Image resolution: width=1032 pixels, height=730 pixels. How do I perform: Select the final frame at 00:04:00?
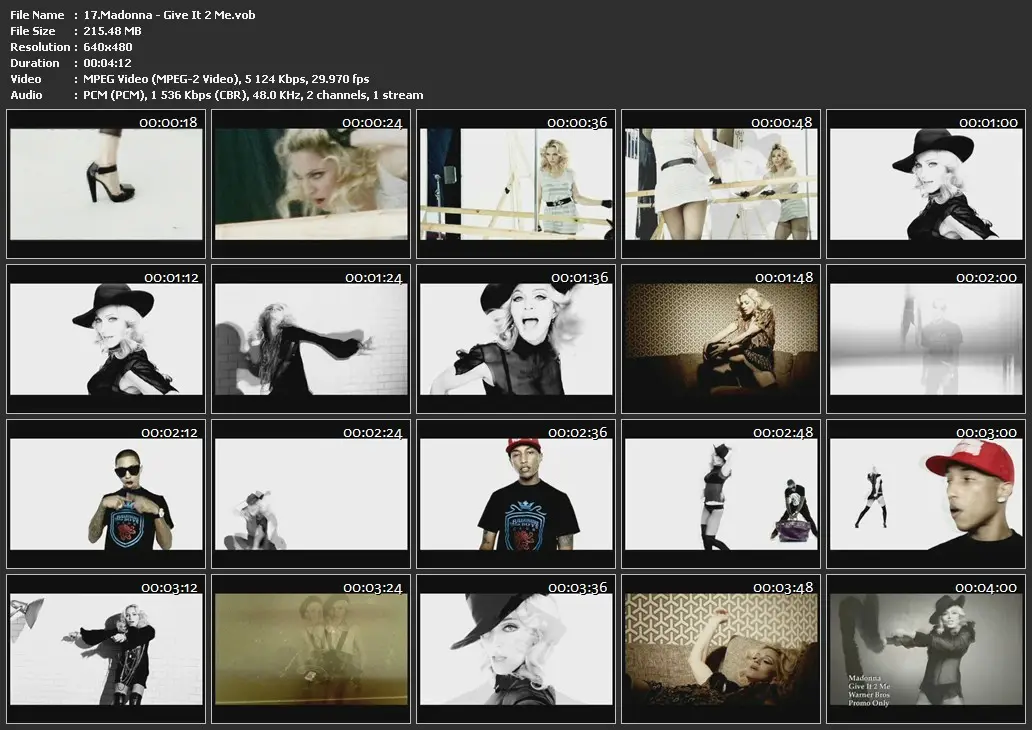point(926,649)
